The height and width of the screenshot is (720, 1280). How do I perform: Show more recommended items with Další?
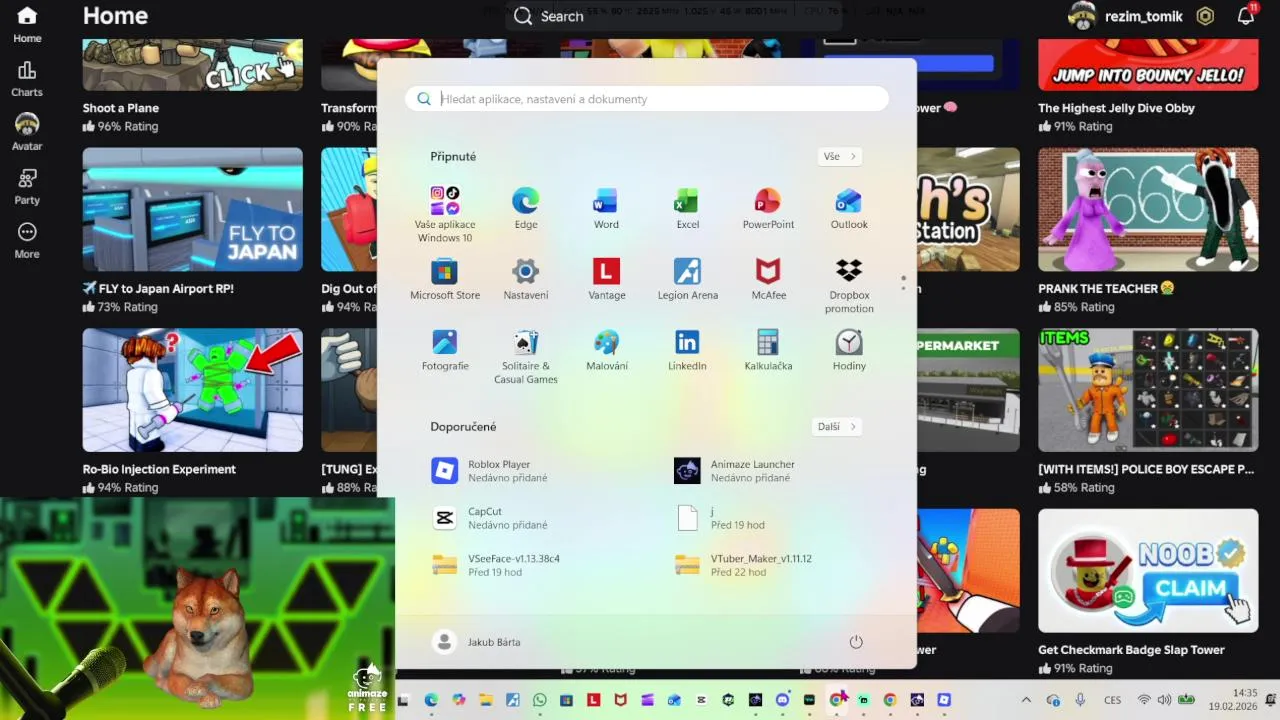pos(837,427)
